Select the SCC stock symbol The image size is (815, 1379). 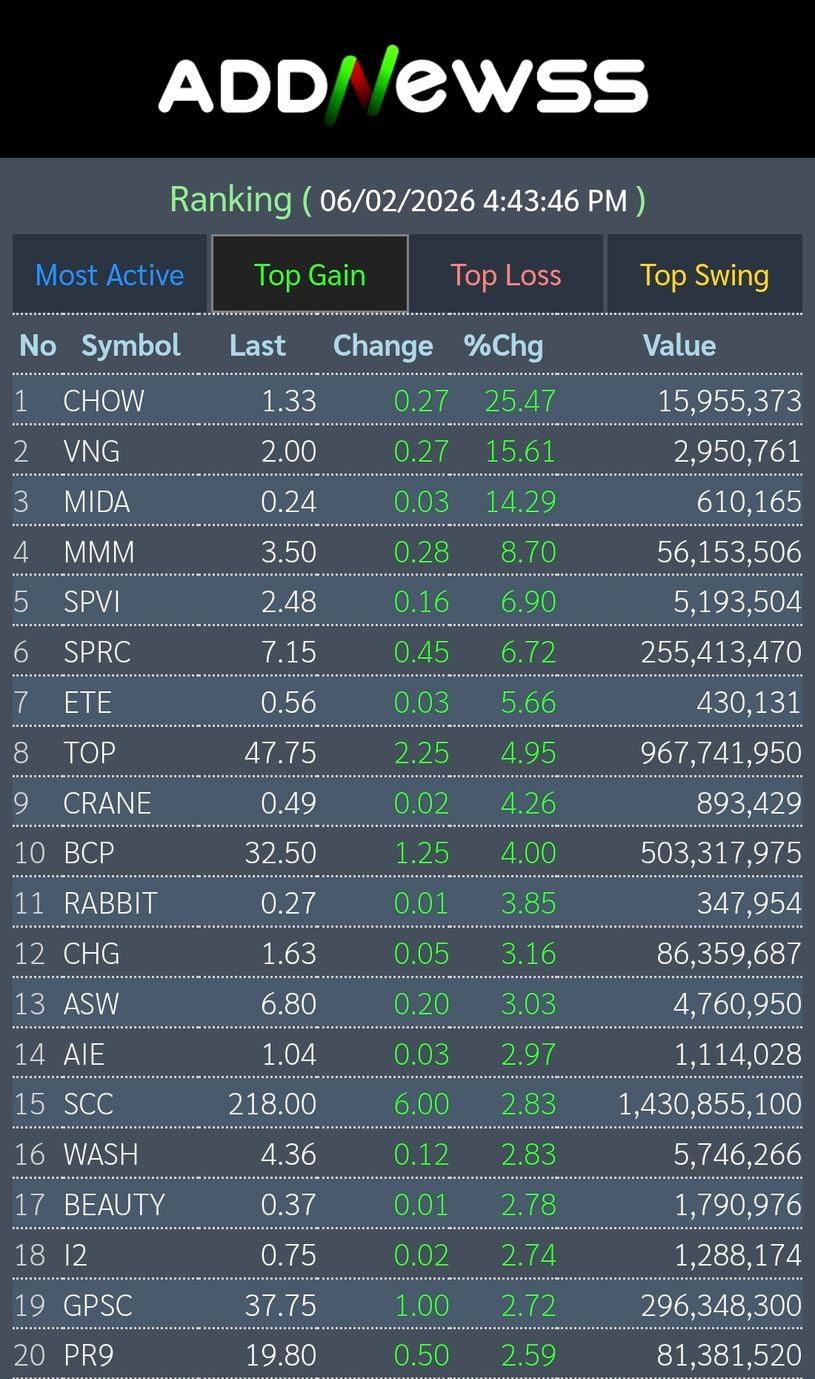click(88, 1105)
